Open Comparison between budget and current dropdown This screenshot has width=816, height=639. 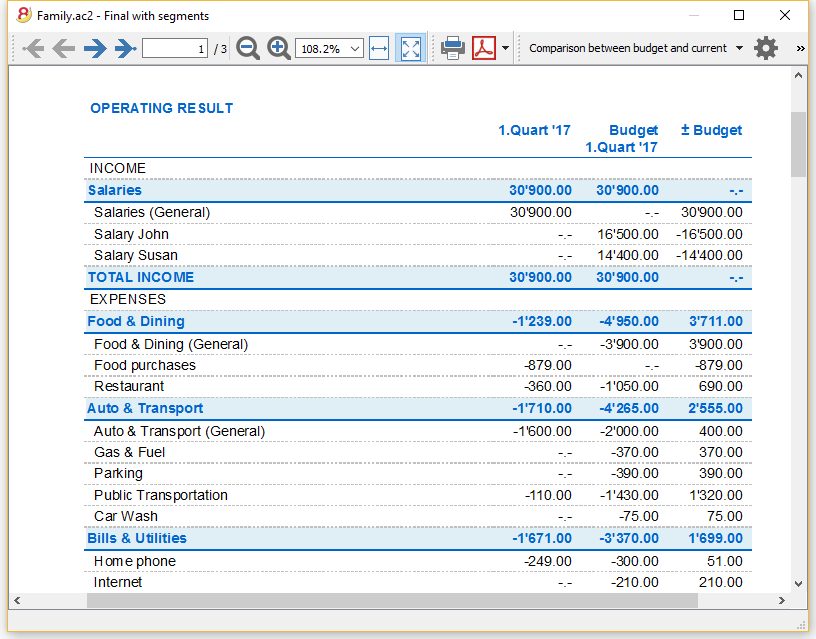636,48
